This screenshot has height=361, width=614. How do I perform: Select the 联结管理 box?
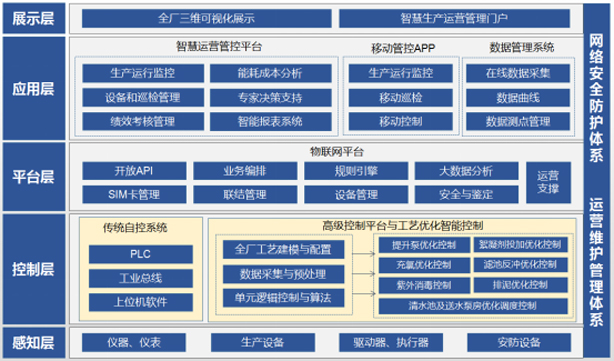[x=245, y=194]
